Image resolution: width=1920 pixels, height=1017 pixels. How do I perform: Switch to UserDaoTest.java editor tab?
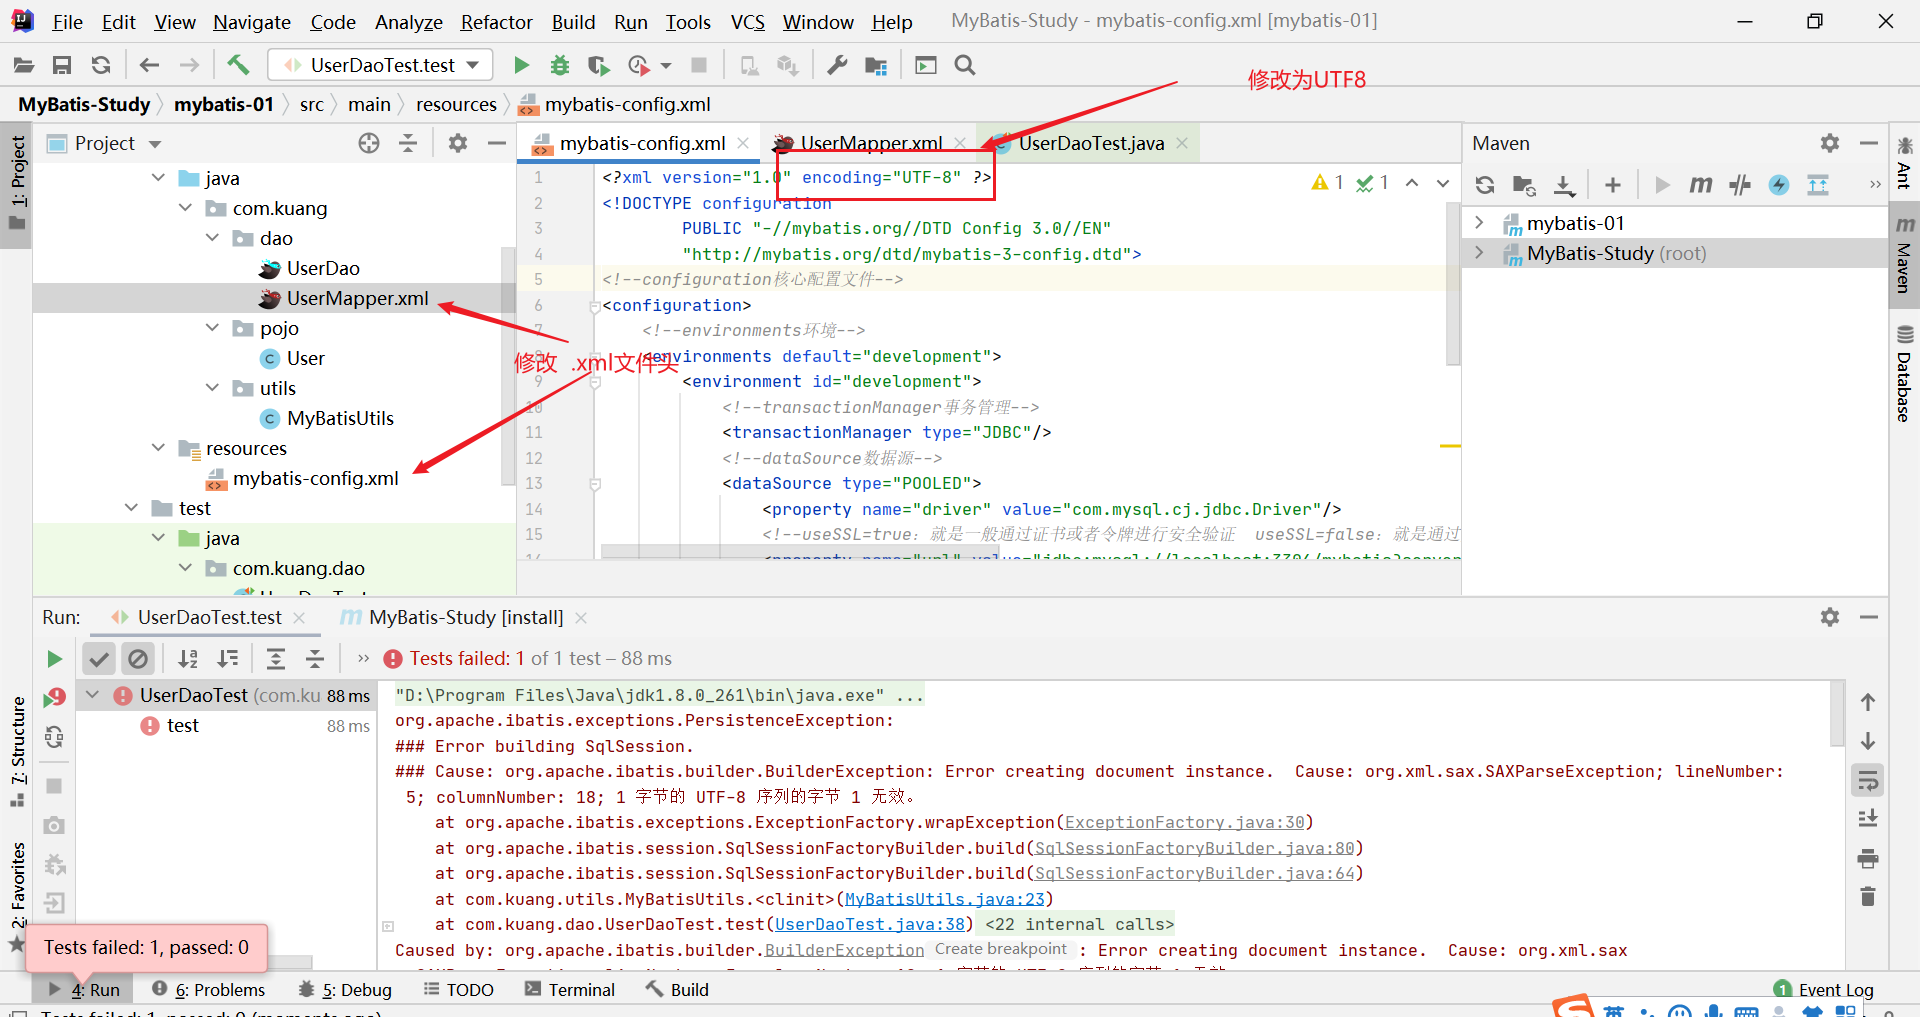tap(1090, 143)
